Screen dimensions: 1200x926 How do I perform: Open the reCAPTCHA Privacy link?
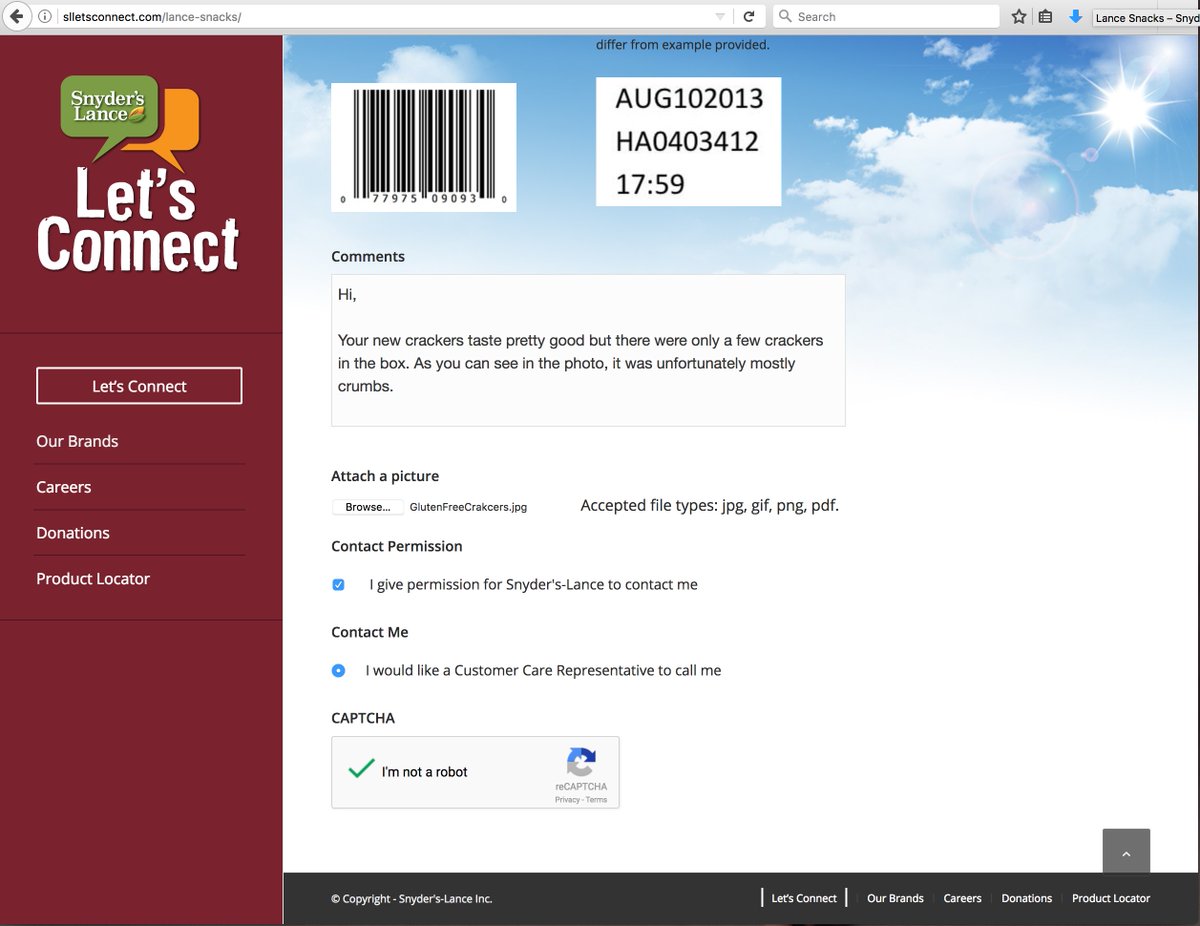tap(567, 800)
